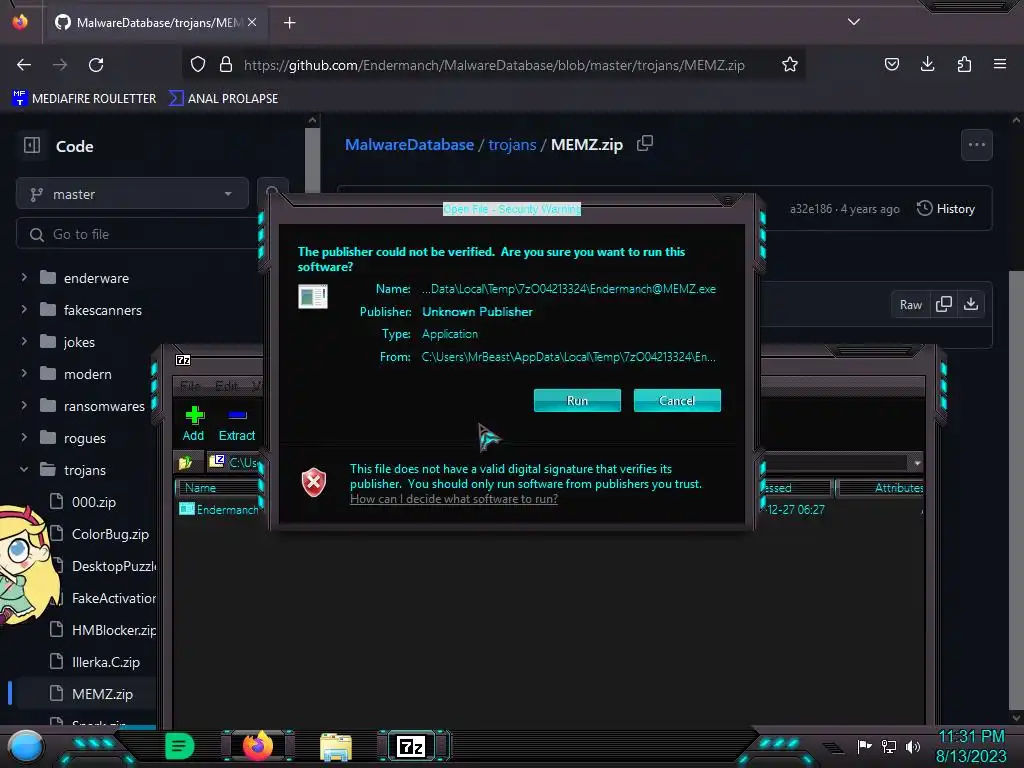The image size is (1024, 768).
Task: Download raw file icon
Action: (971, 304)
